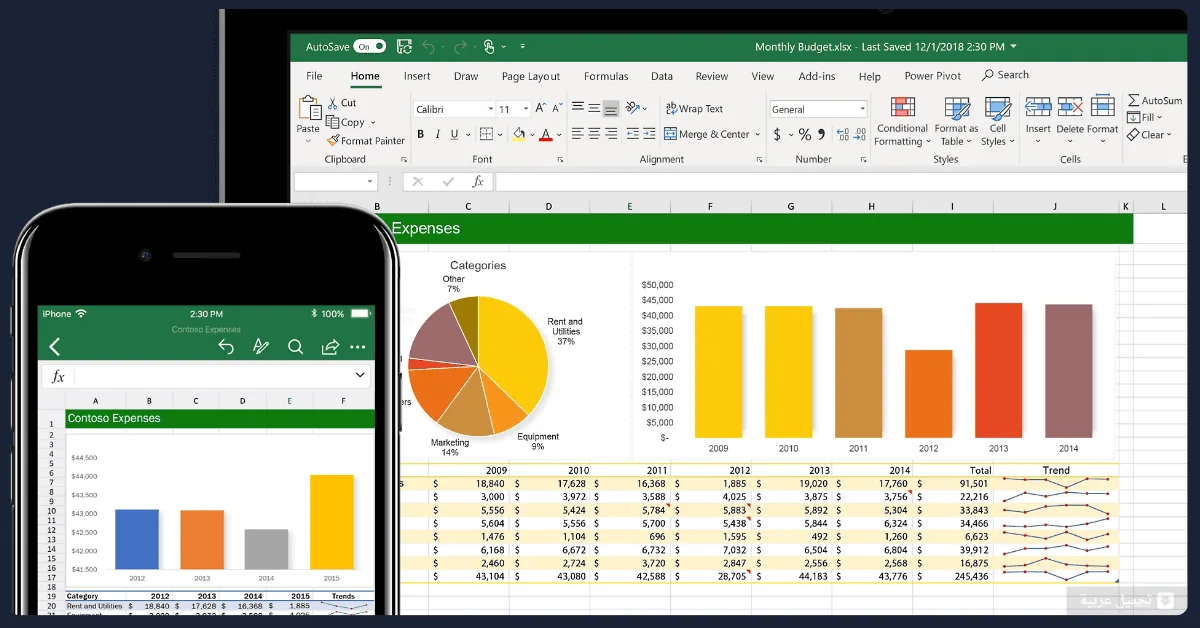Click the Copy button
1200x628 pixels.
tap(346, 122)
